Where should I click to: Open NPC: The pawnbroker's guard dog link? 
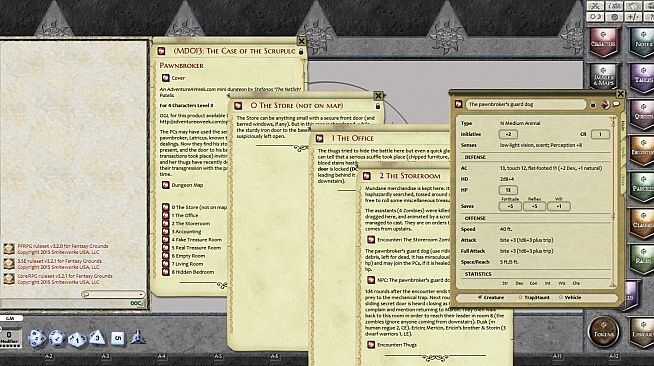click(371, 280)
